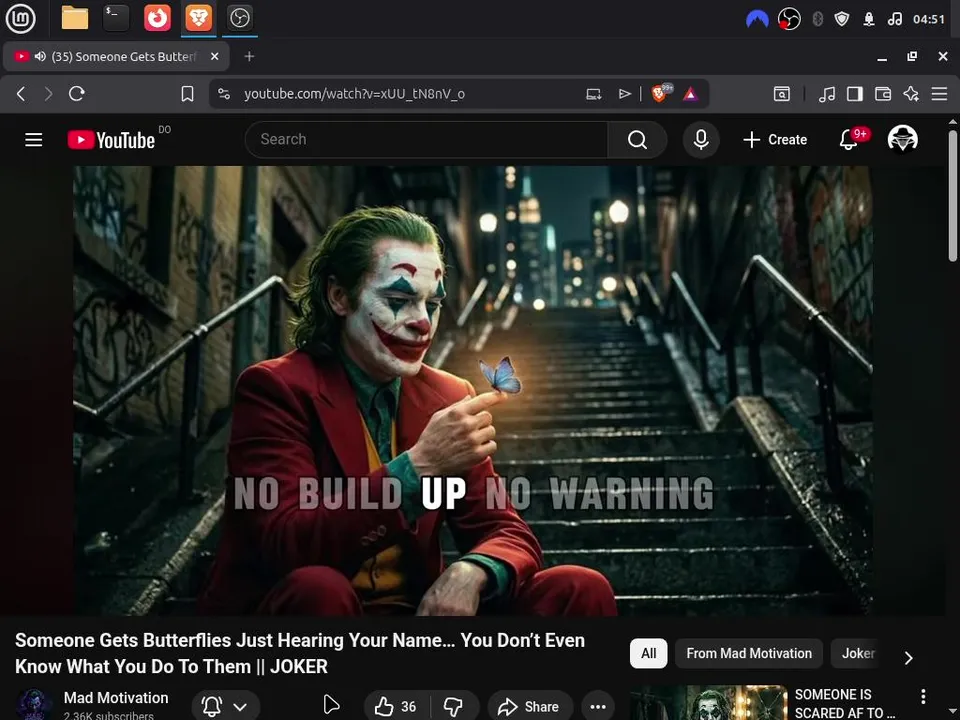Click the YouTube URL address bar

(x=354, y=94)
